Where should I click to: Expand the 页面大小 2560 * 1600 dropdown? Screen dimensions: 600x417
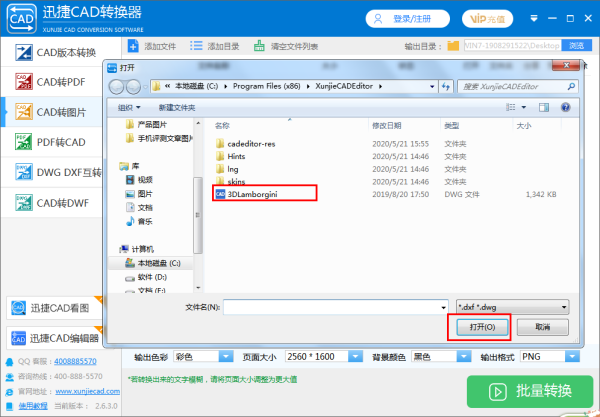pyautogui.click(x=355, y=357)
